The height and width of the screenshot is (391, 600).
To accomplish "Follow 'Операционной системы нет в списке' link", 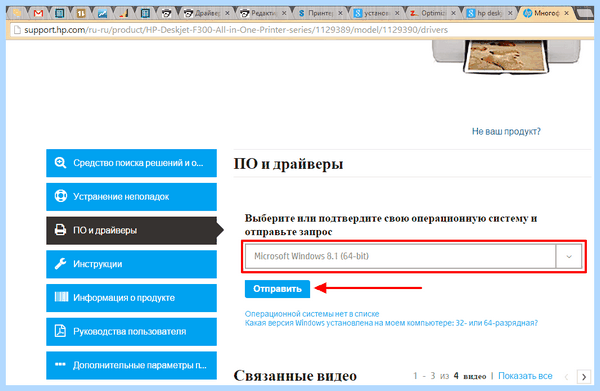I will coord(312,314).
